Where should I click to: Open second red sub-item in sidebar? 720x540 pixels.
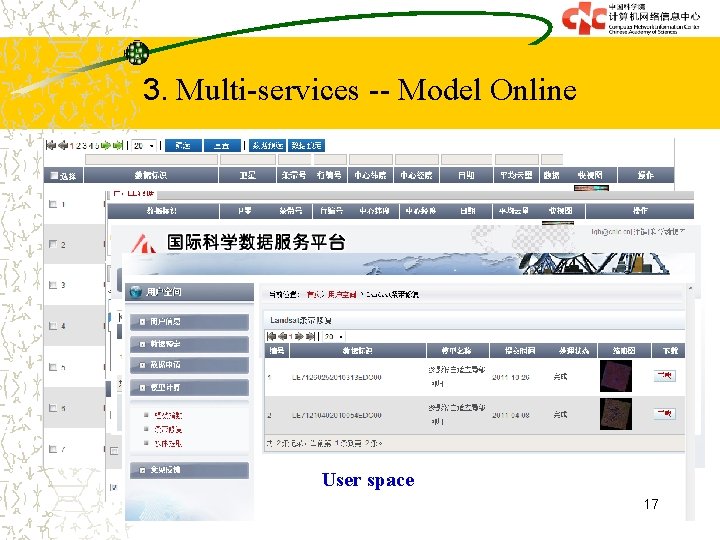coord(168,429)
